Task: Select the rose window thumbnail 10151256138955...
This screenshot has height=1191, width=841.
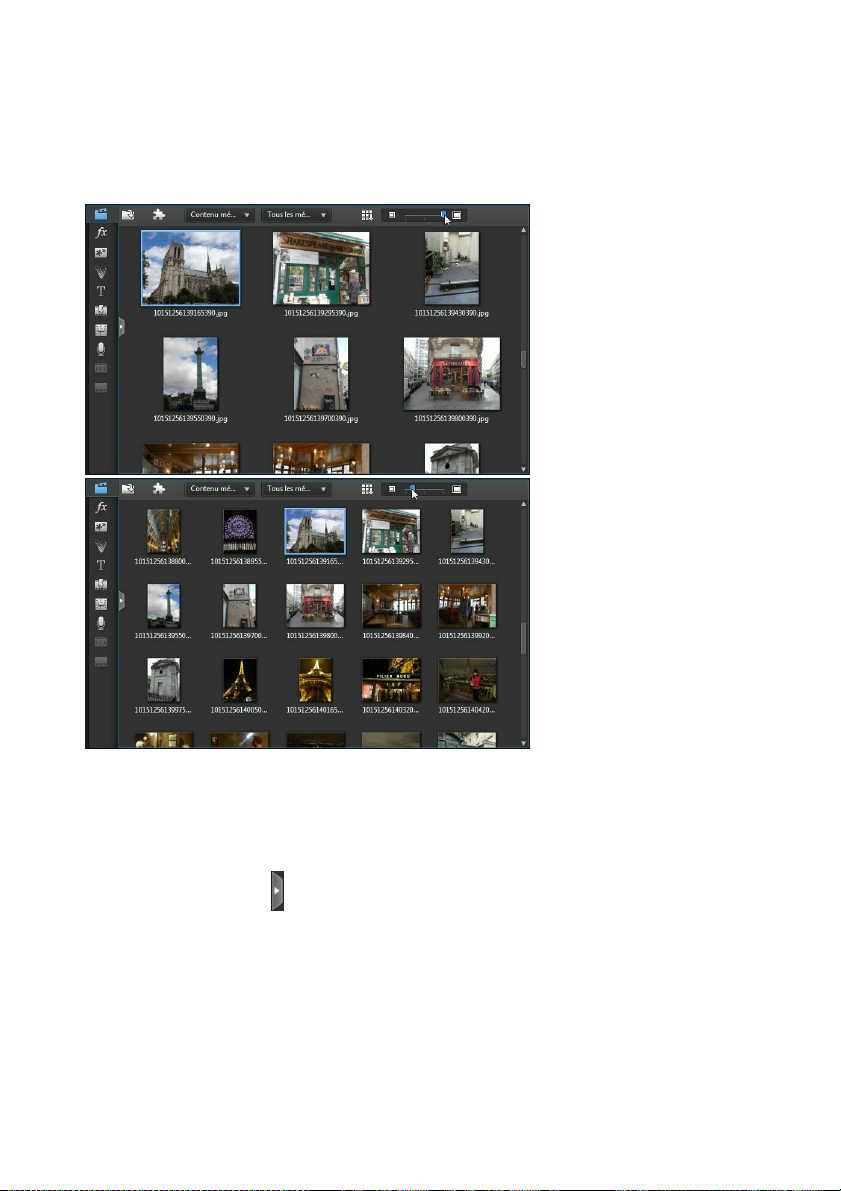Action: tap(239, 531)
